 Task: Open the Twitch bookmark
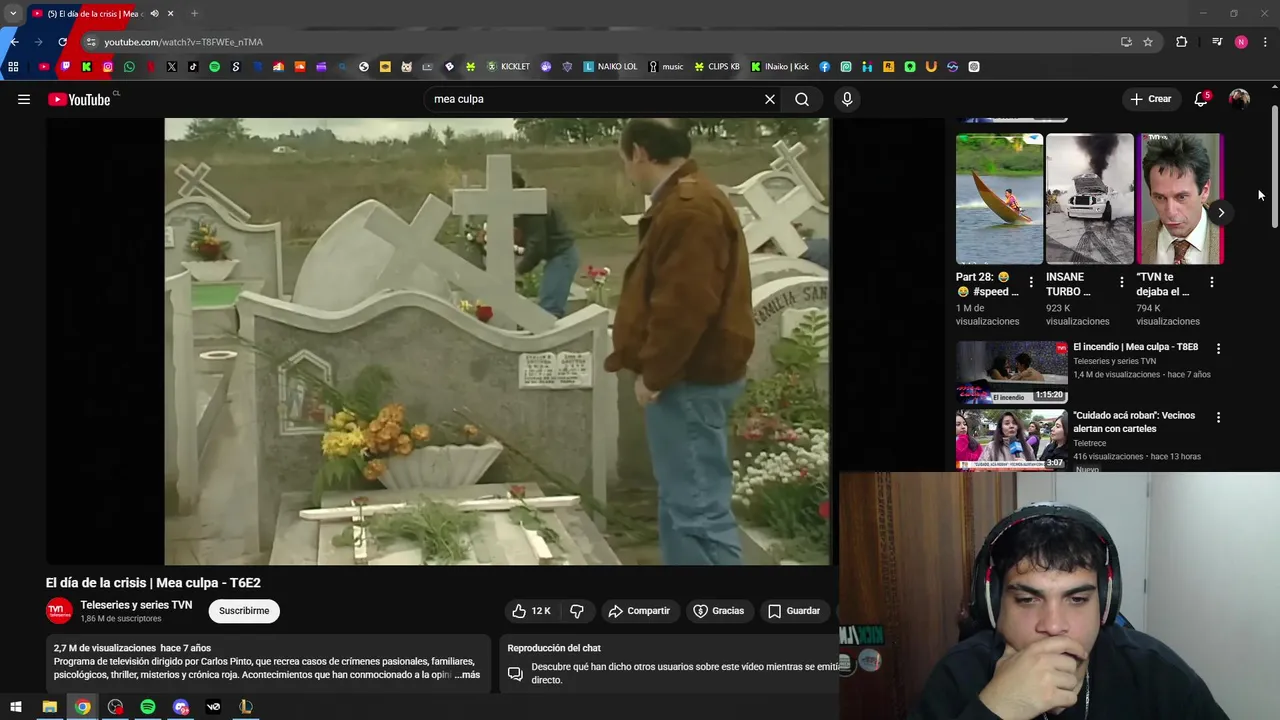pos(65,67)
